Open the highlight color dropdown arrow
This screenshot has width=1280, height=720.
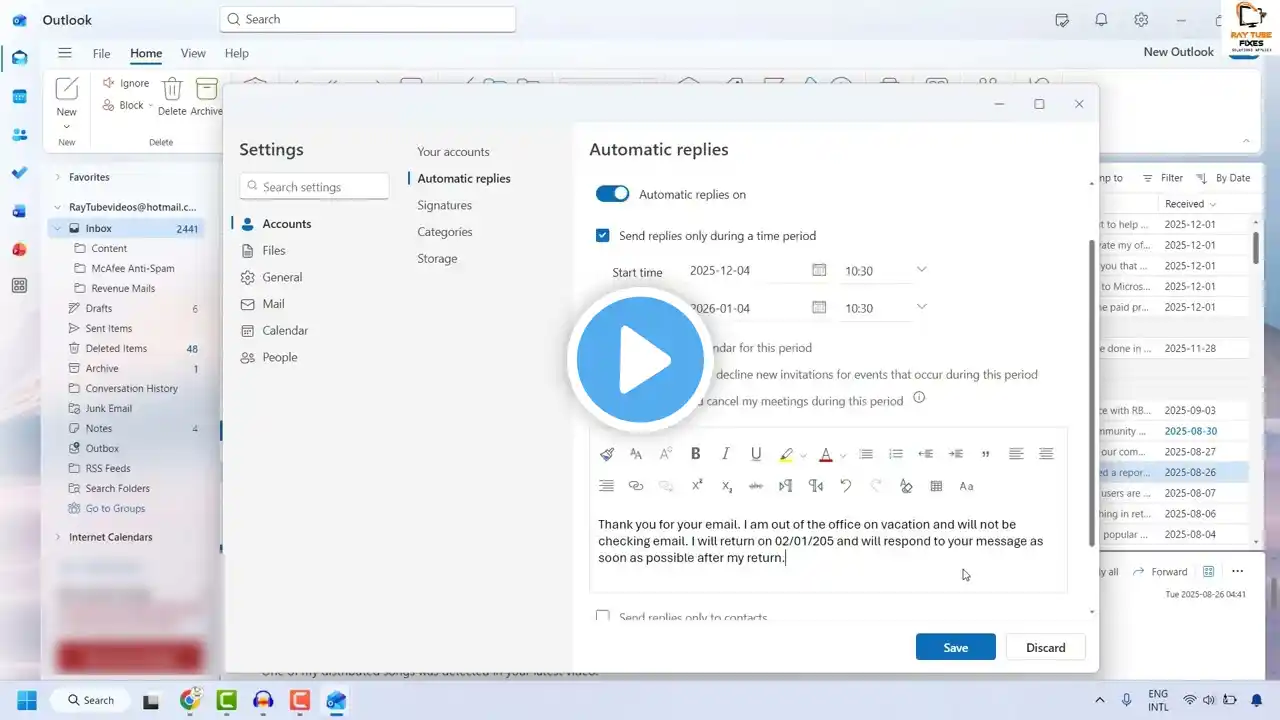click(803, 455)
